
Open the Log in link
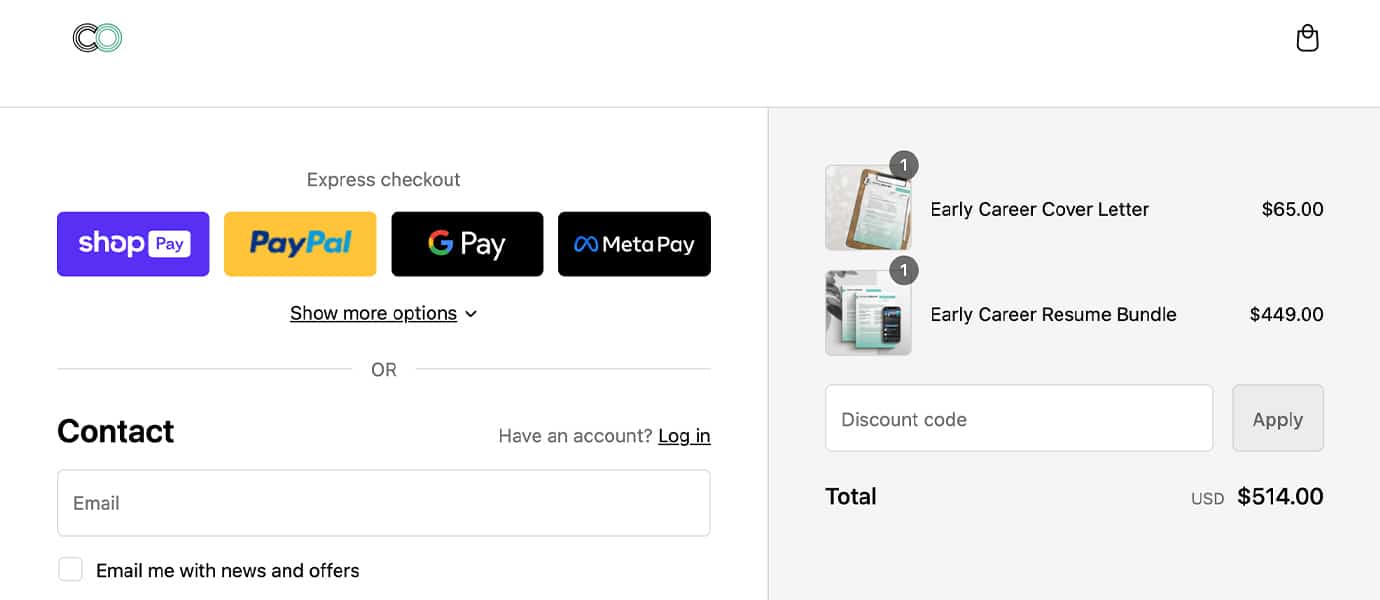coord(684,435)
